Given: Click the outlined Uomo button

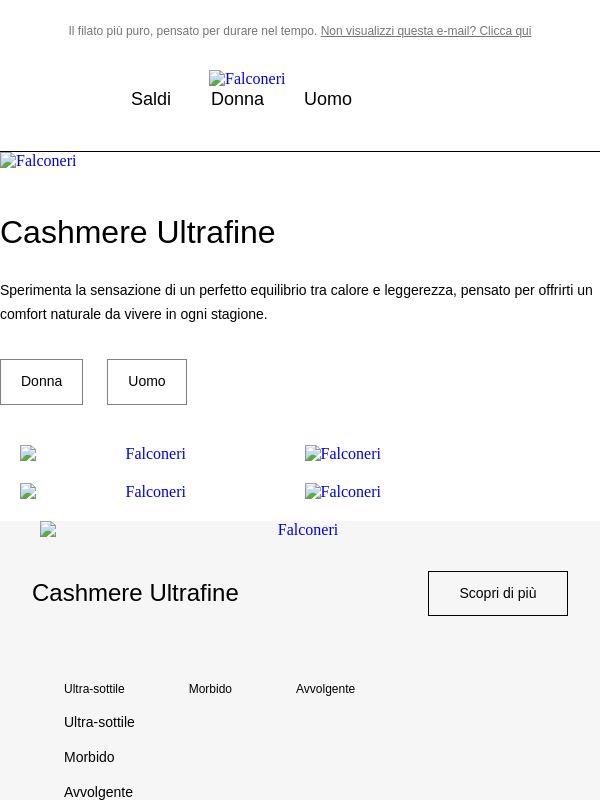Looking at the screenshot, I should (x=147, y=382).
